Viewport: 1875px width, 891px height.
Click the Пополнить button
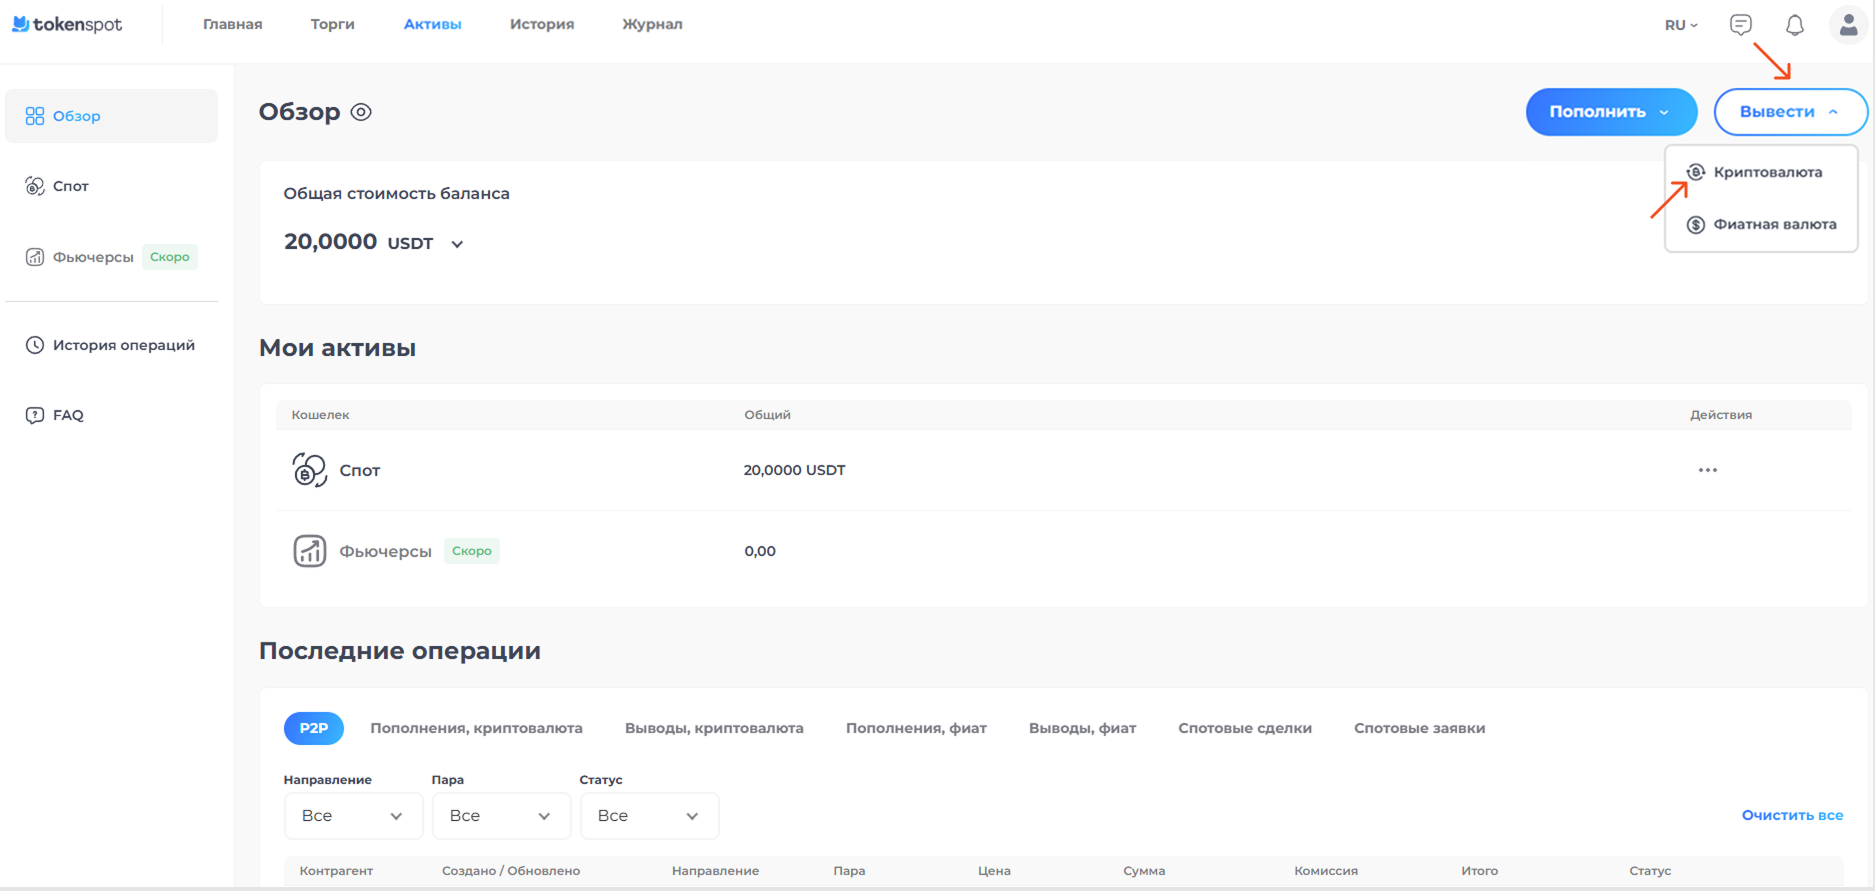pos(1609,112)
